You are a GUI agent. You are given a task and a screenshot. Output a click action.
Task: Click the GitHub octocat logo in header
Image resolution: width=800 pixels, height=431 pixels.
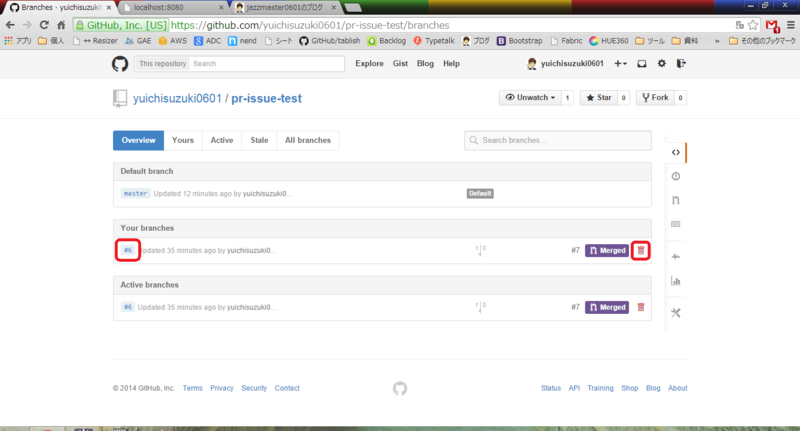[x=120, y=64]
